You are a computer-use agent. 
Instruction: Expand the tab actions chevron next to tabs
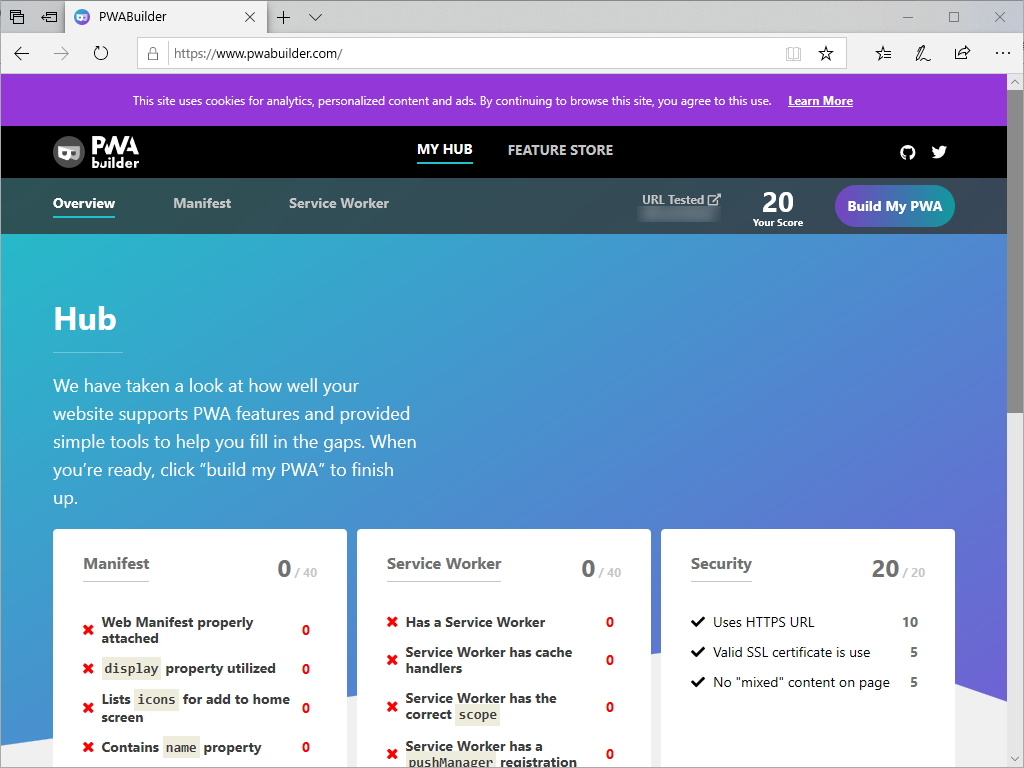(314, 17)
